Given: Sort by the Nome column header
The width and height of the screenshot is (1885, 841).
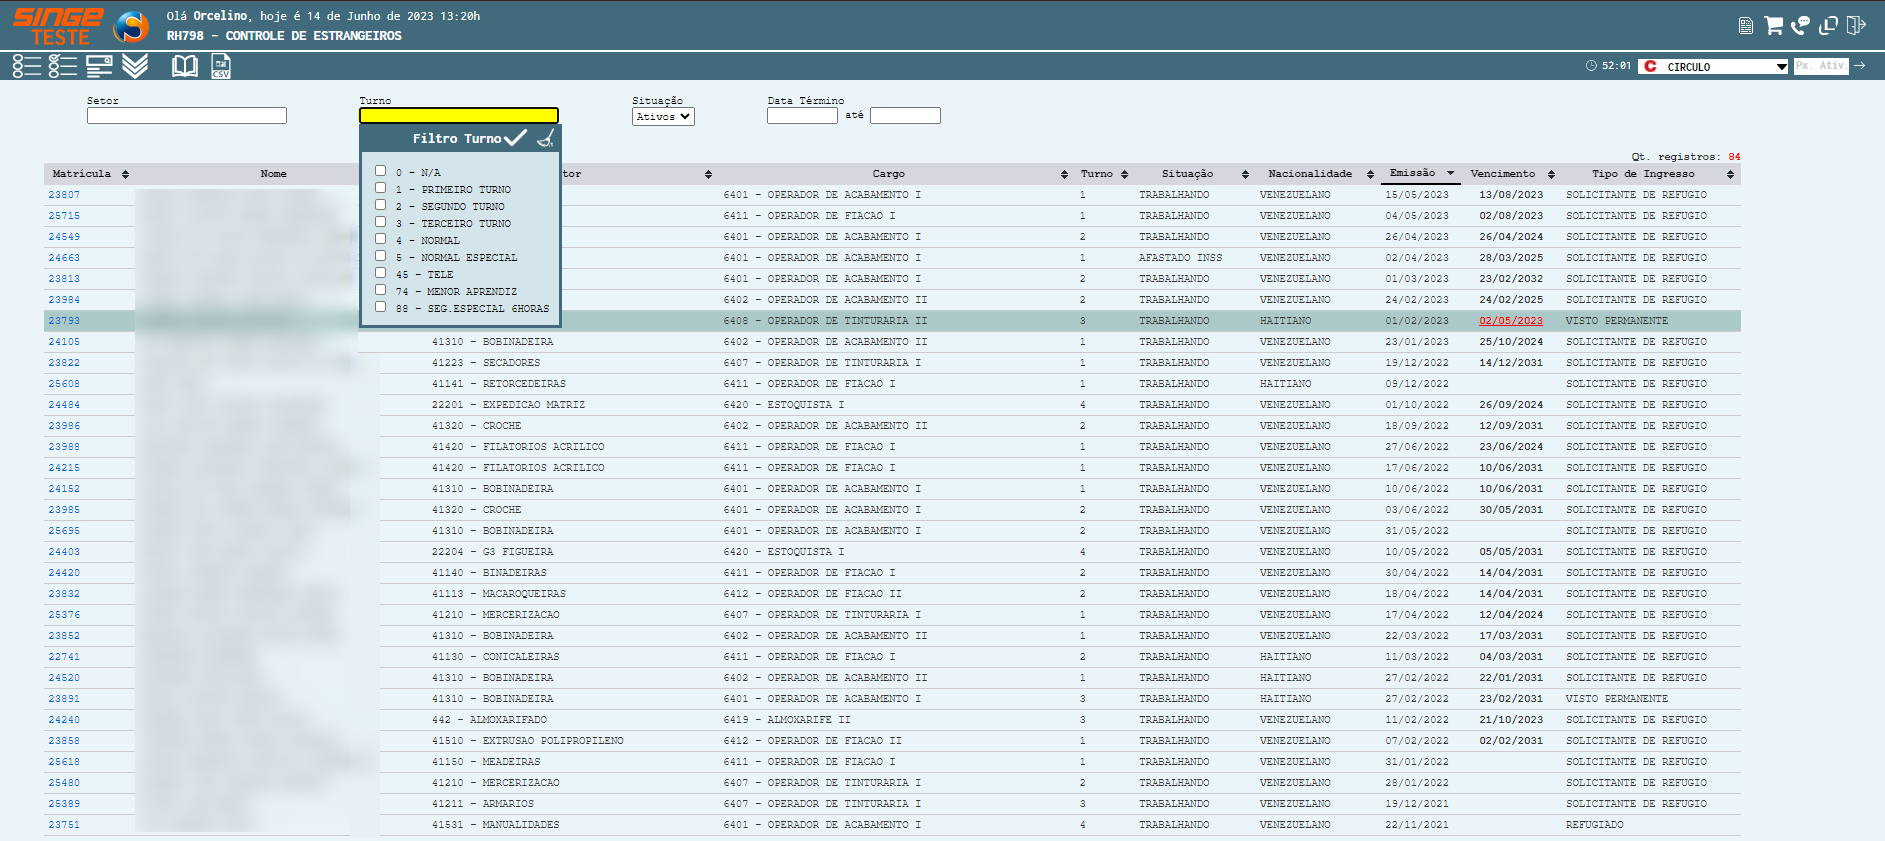Looking at the screenshot, I should (x=273, y=174).
